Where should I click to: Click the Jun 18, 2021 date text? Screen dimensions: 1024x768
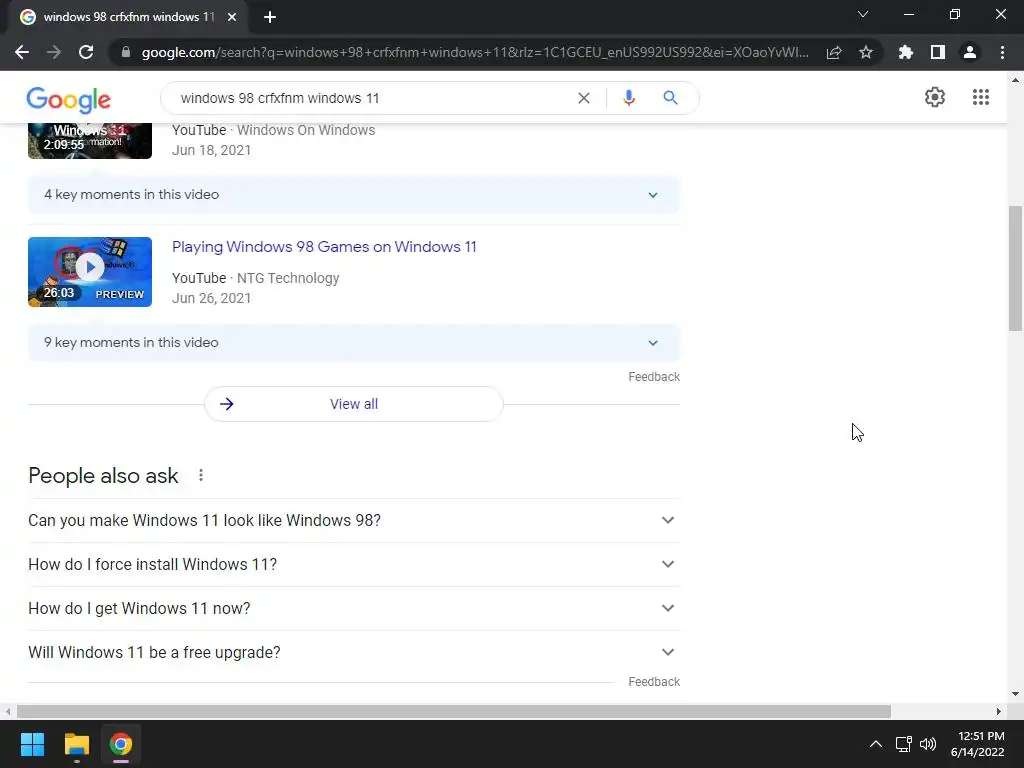[x=211, y=150]
